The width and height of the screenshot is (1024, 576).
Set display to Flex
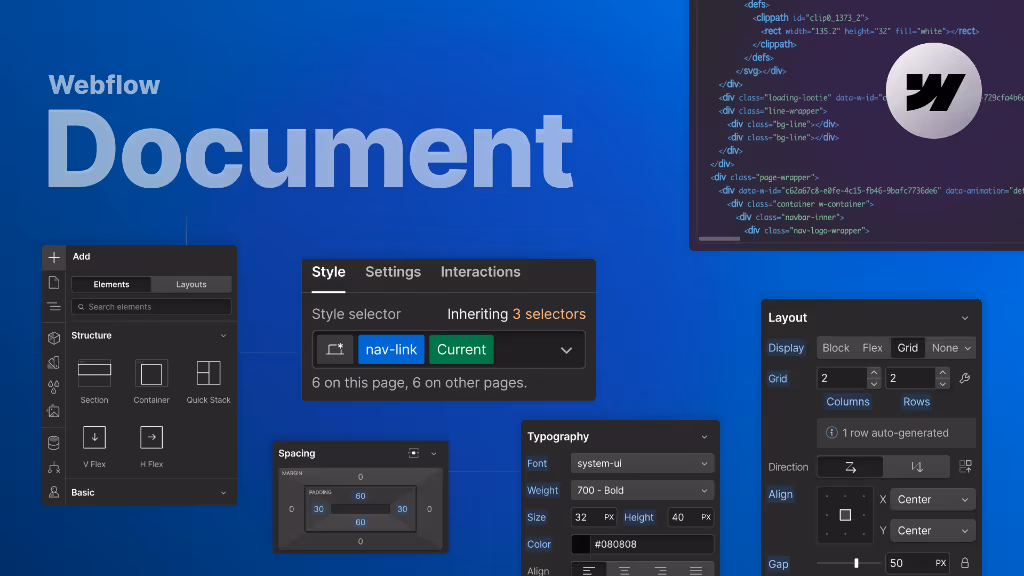(872, 348)
